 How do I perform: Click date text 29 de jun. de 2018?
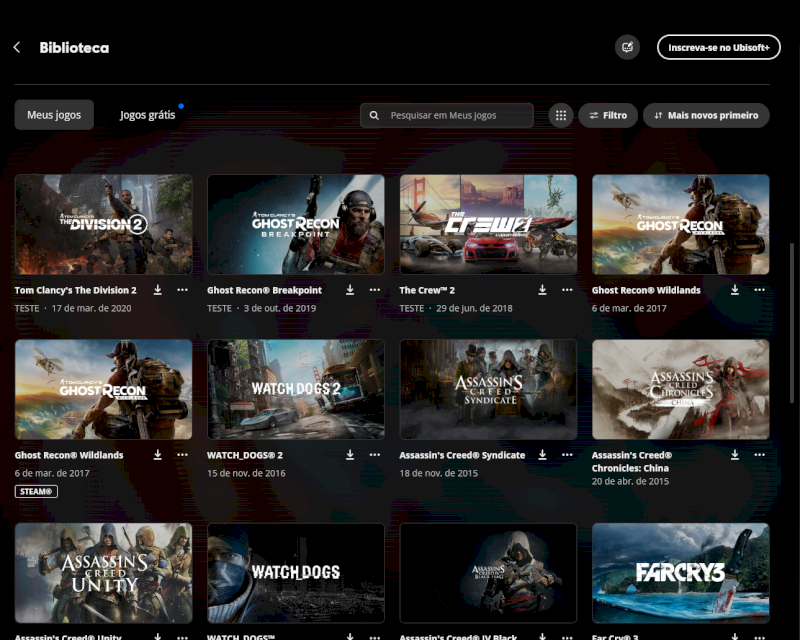[474, 308]
